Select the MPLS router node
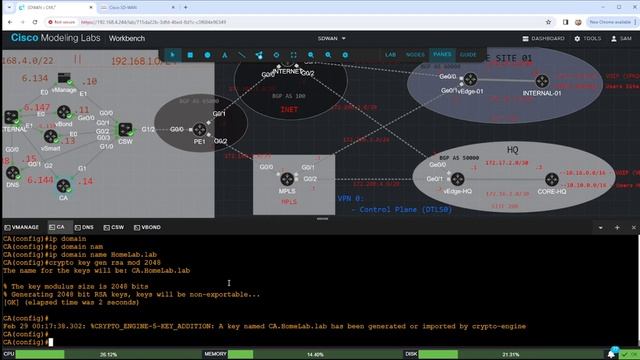The height and width of the screenshot is (360, 640). tap(287, 179)
